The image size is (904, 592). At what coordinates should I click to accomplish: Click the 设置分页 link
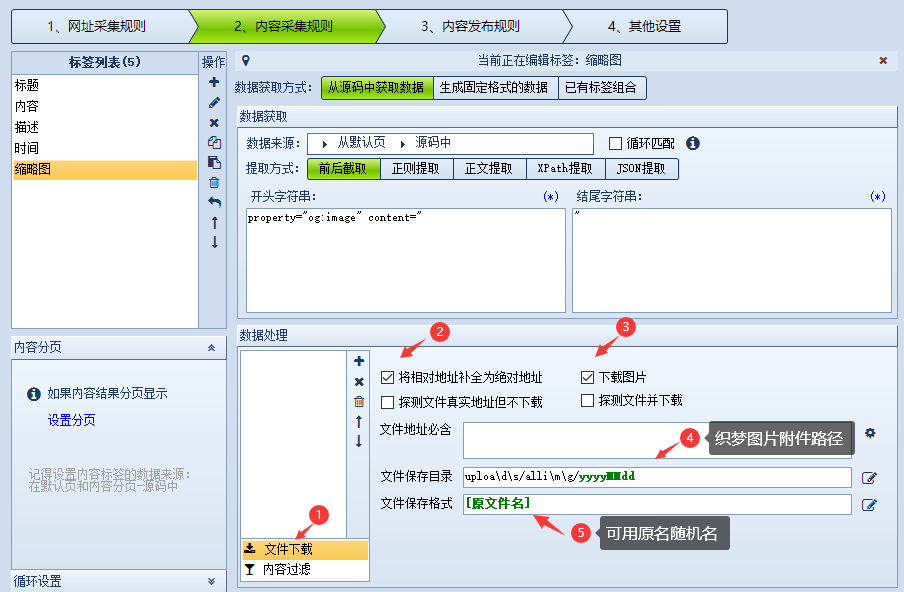(x=71, y=420)
